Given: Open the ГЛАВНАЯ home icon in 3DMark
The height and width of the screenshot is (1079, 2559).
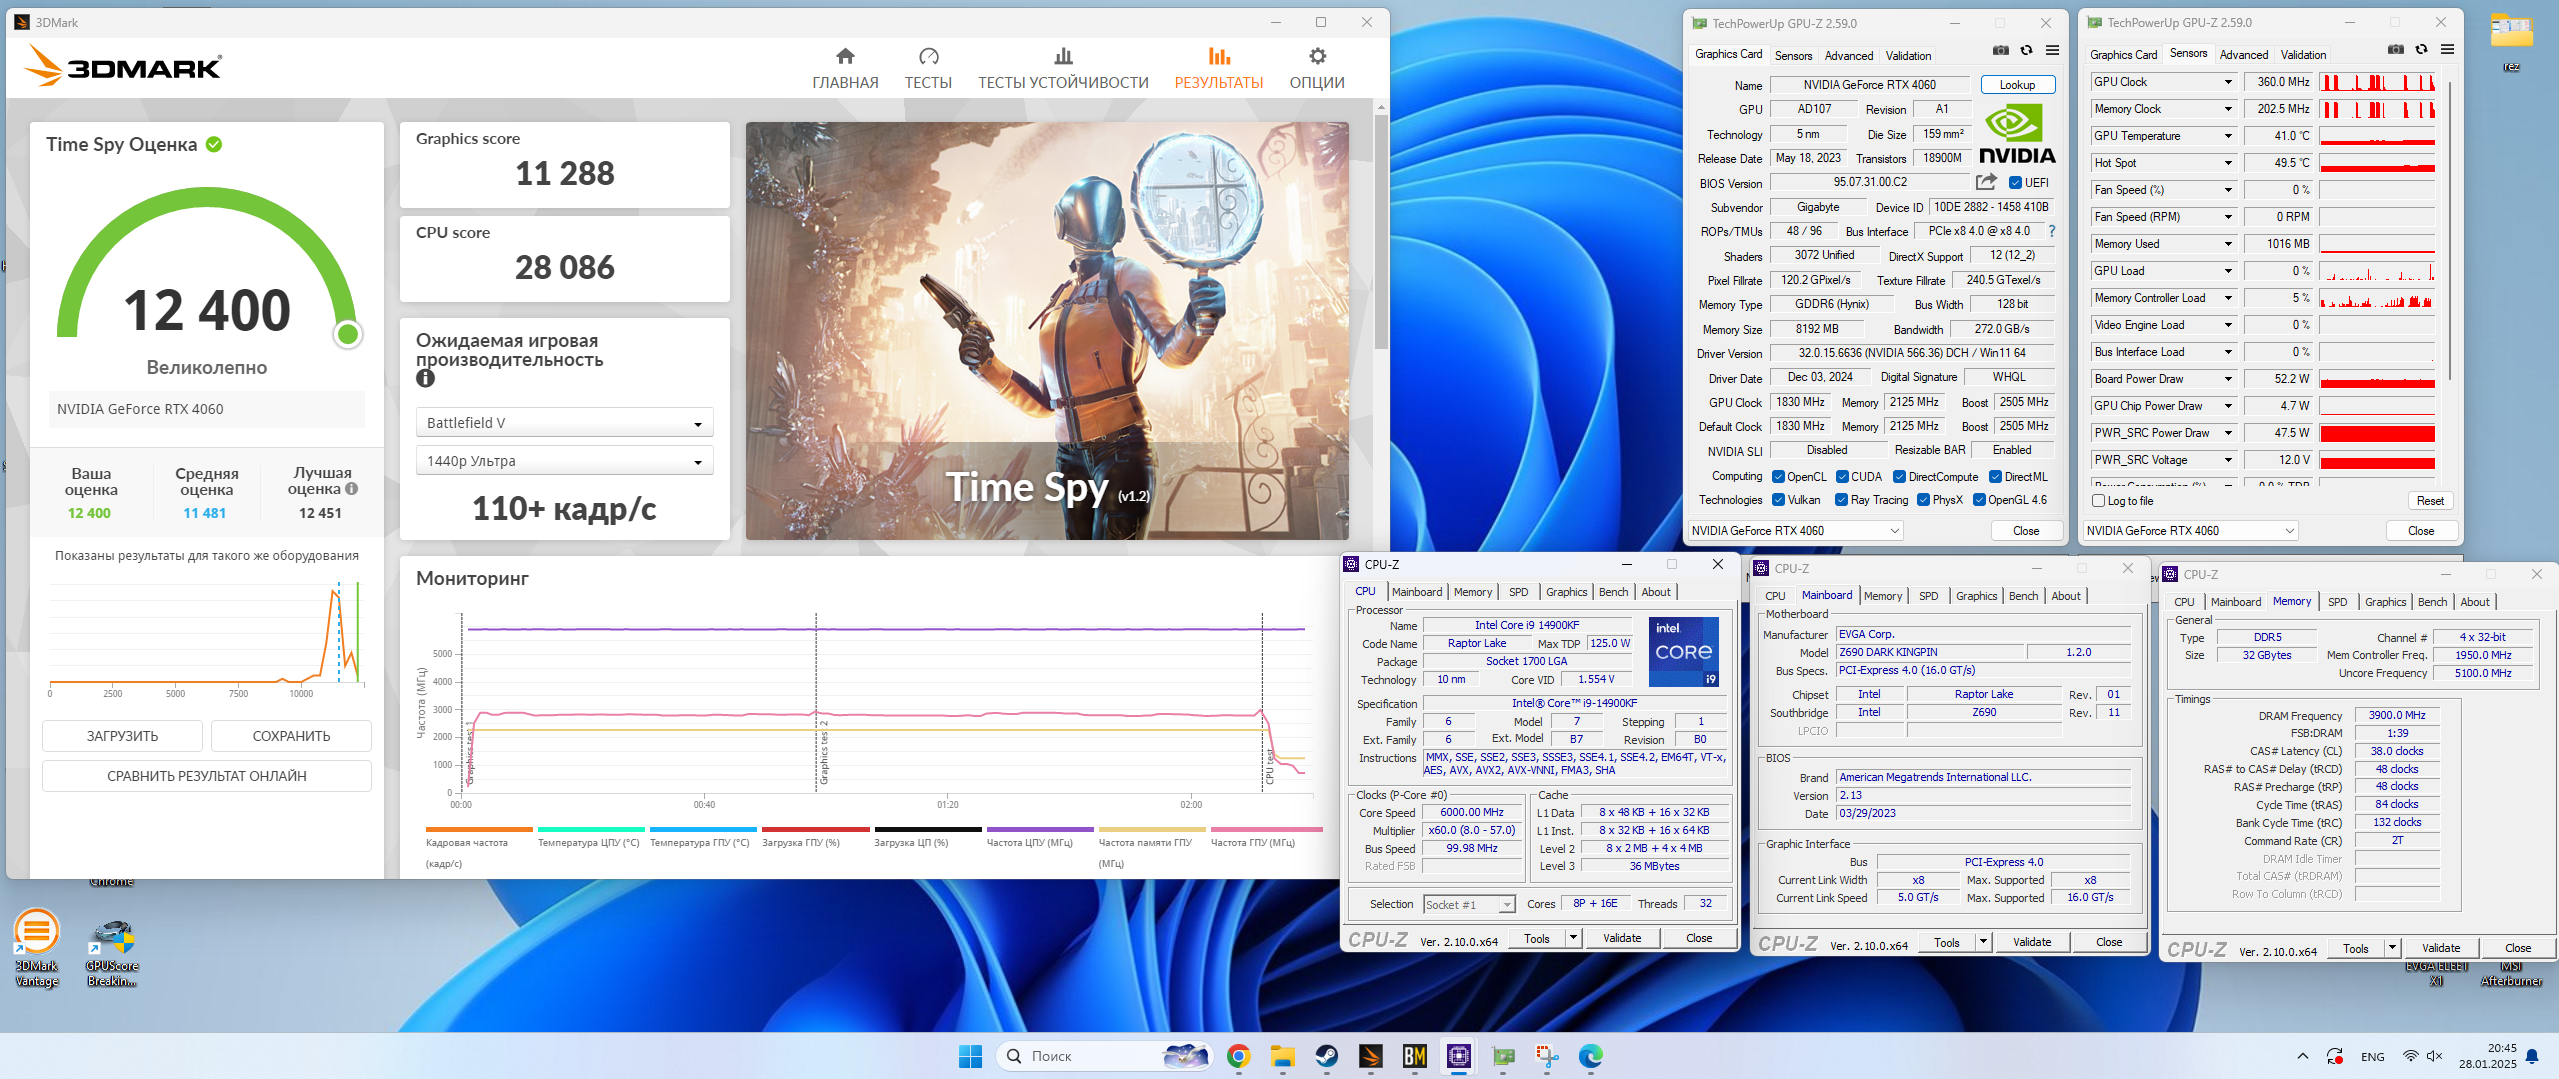Looking at the screenshot, I should 845,56.
